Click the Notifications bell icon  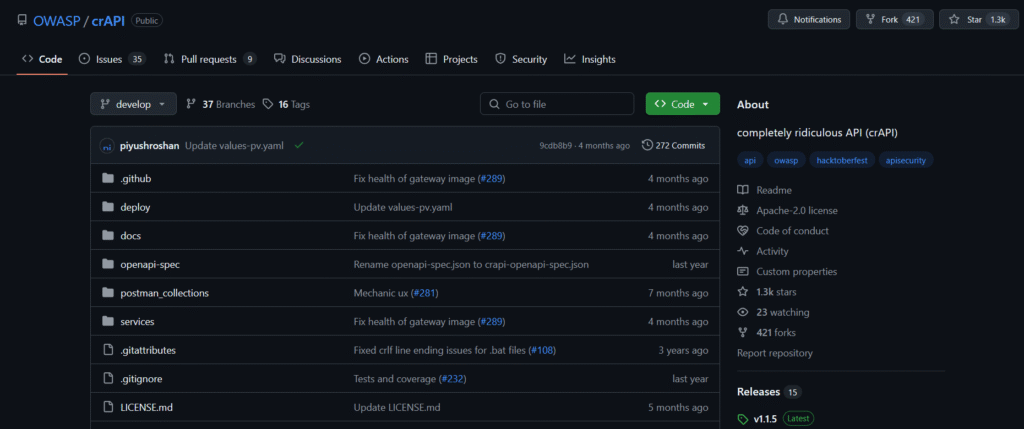pos(782,20)
